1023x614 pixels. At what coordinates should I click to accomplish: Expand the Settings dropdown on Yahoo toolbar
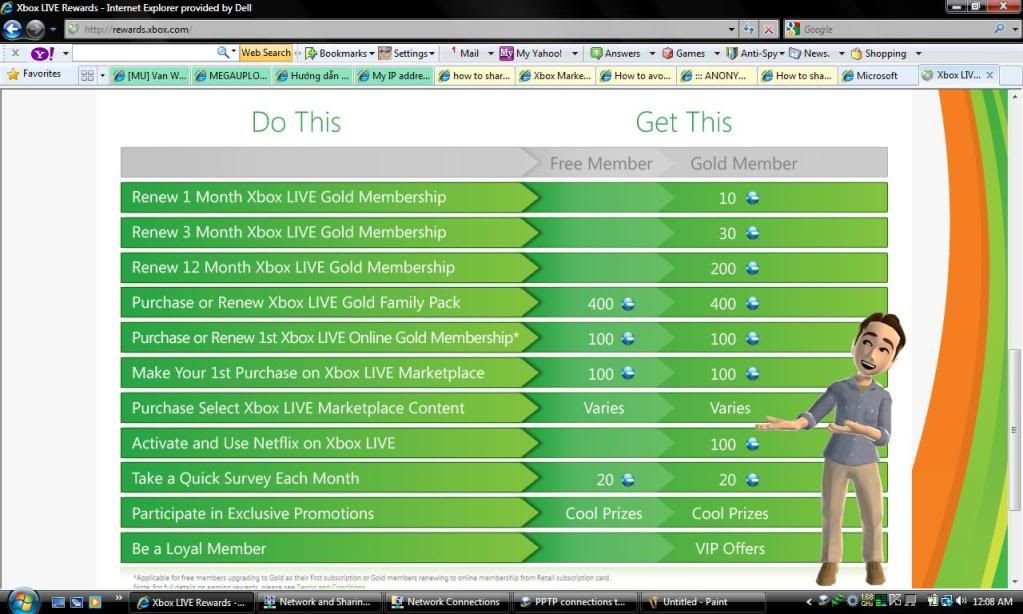coord(432,54)
